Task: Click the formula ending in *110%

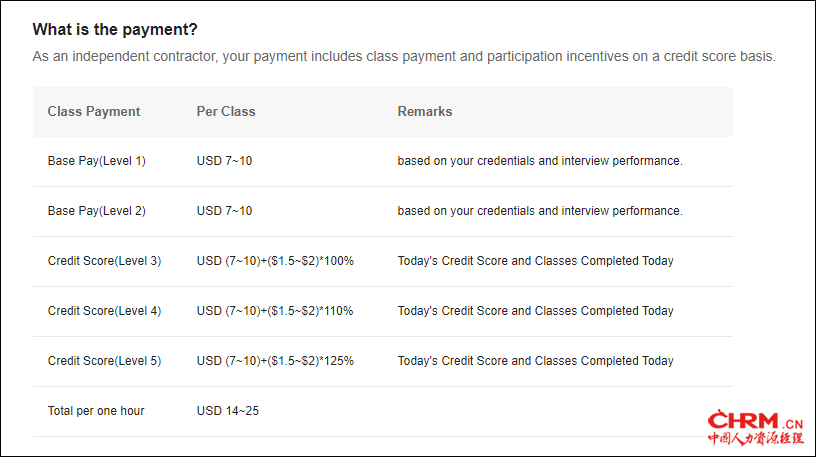Action: click(275, 311)
